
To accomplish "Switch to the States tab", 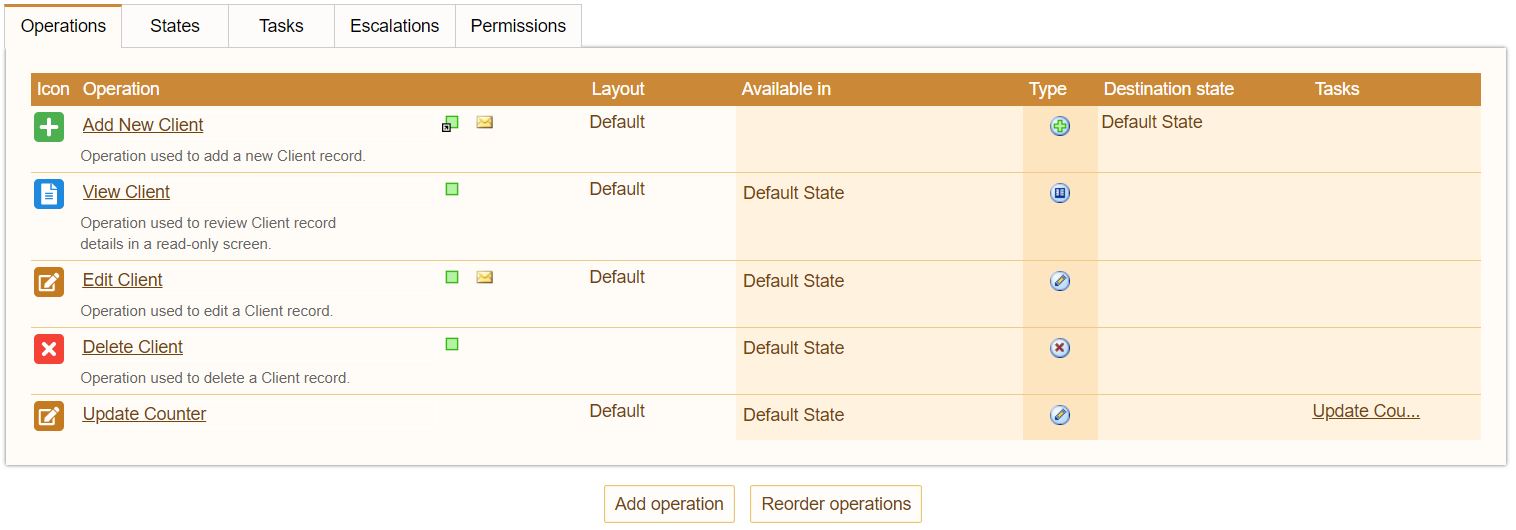I will pyautogui.click(x=175, y=26).
